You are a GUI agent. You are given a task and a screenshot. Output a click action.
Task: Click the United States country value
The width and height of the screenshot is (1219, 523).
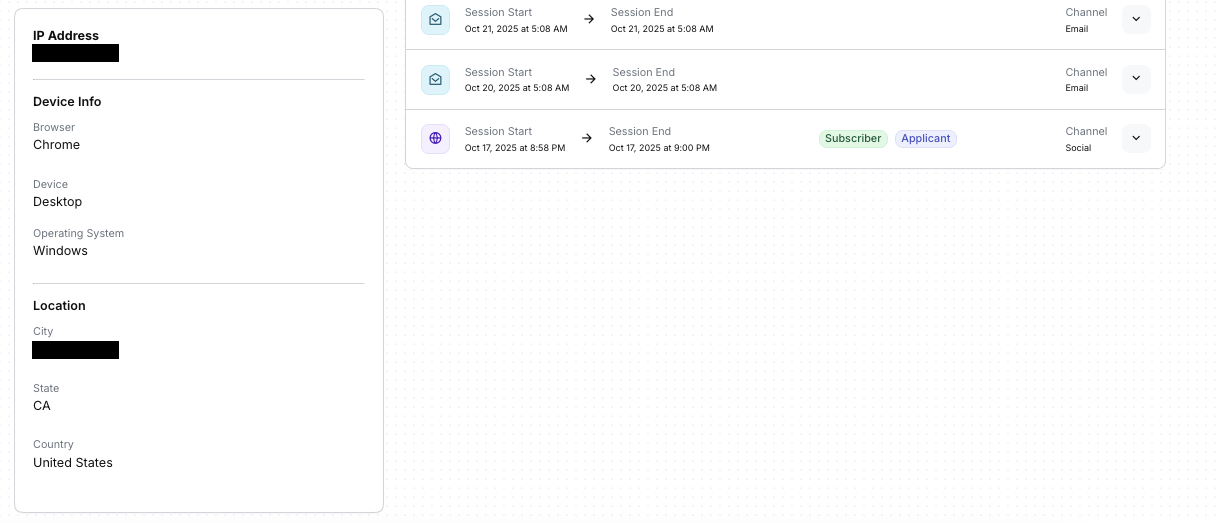pyautogui.click(x=73, y=463)
